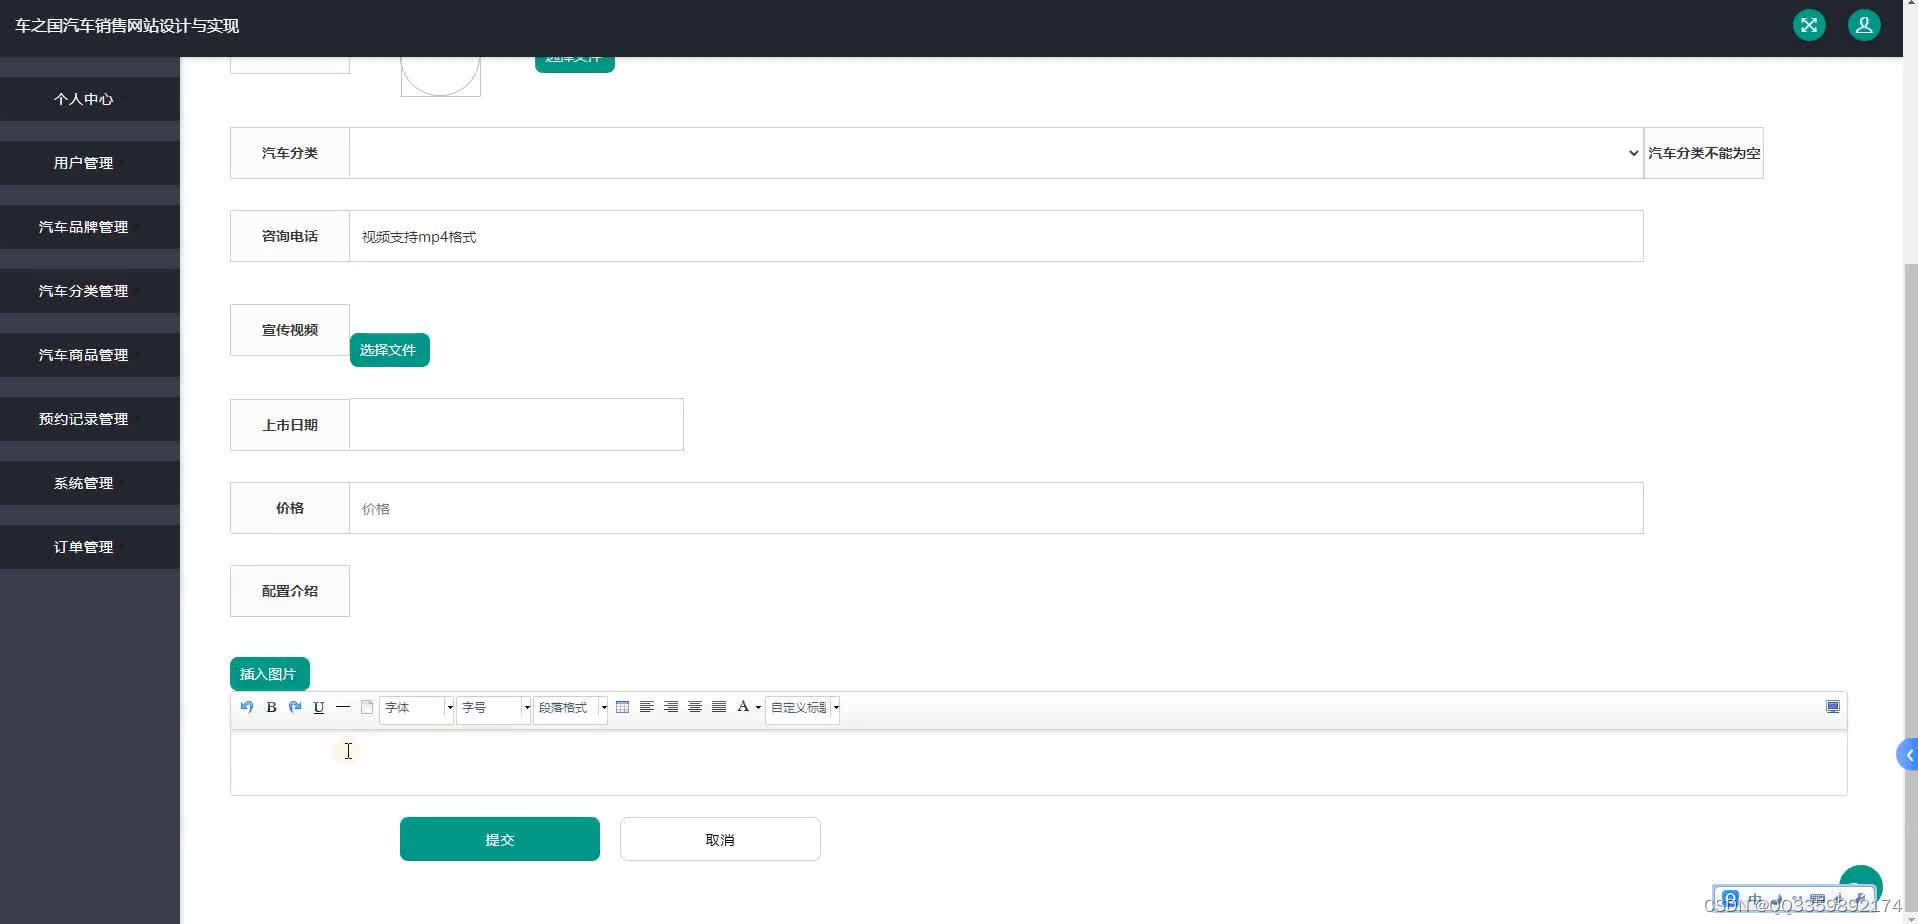Click the 上市日期 date field
Image resolution: width=1918 pixels, height=924 pixels.
coord(516,425)
